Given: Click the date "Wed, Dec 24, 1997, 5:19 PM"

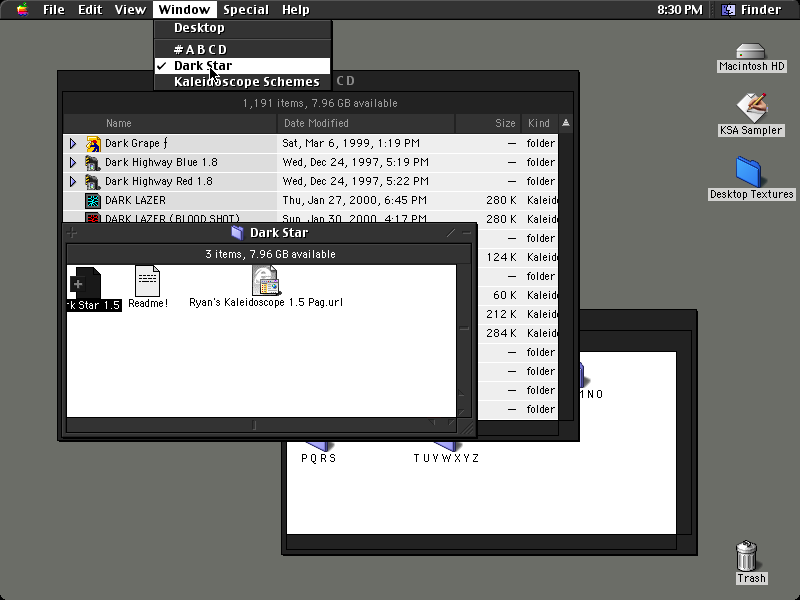Looking at the screenshot, I should click(x=356, y=162).
